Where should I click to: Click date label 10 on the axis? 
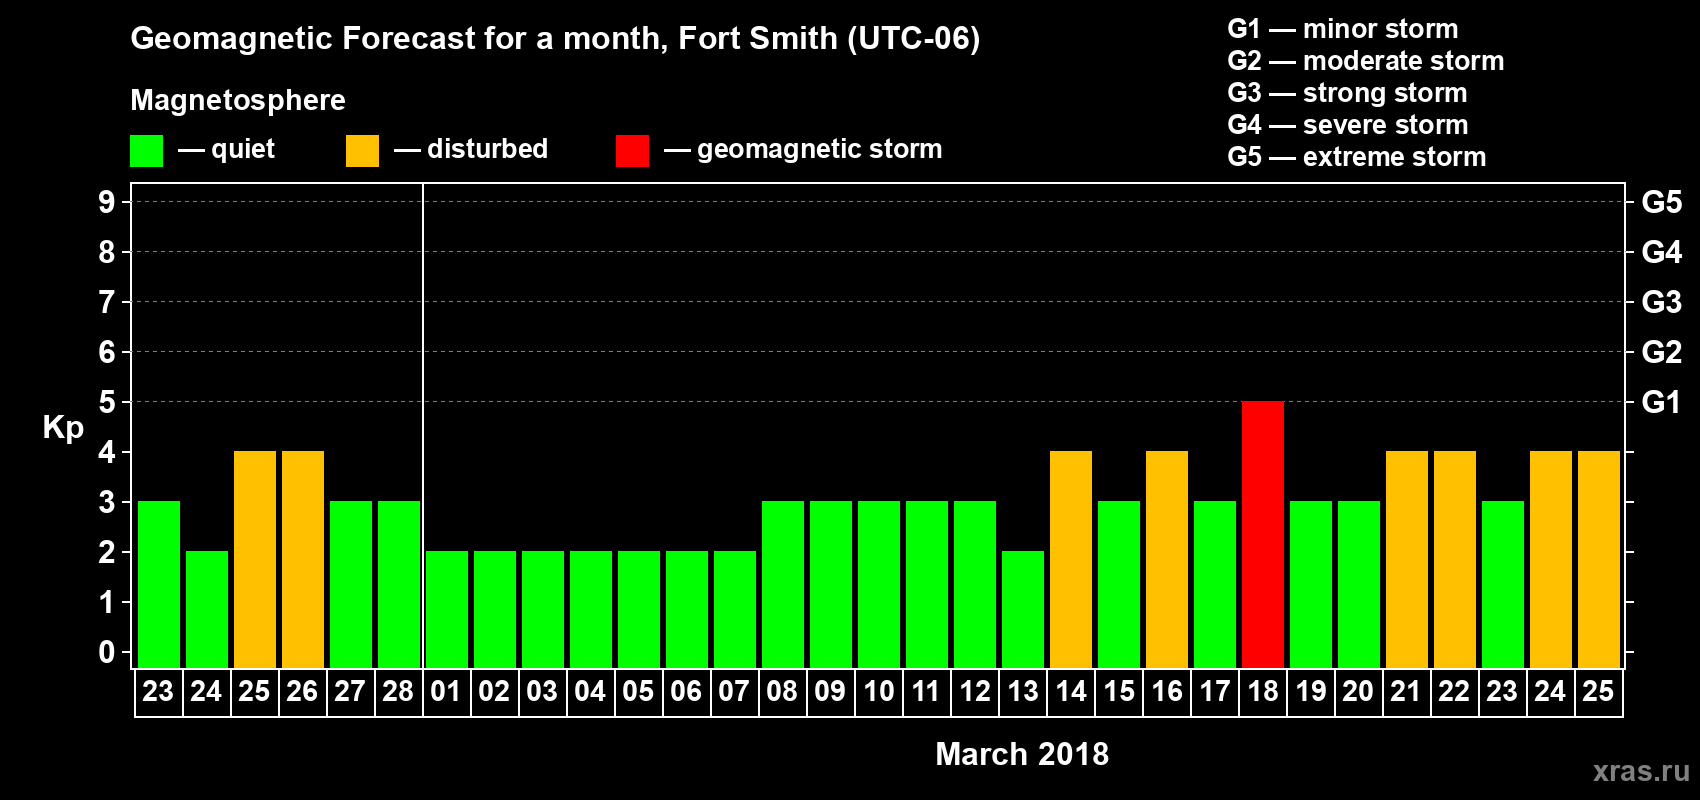point(879,692)
